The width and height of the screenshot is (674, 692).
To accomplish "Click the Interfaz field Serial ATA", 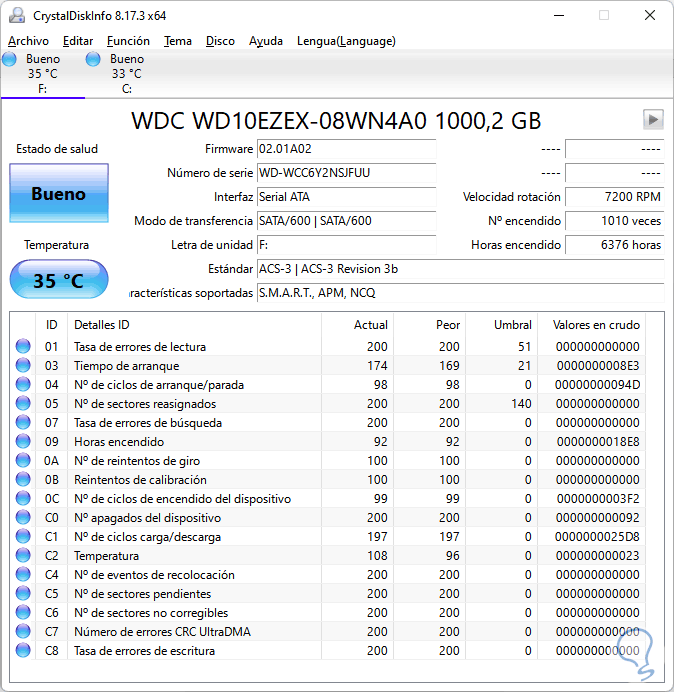I will pyautogui.click(x=346, y=197).
